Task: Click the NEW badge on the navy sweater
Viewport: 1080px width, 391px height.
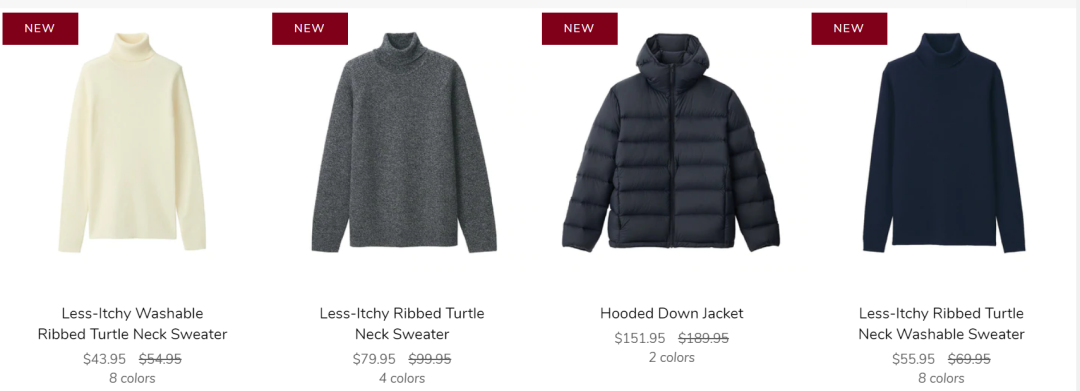Action: click(x=849, y=28)
